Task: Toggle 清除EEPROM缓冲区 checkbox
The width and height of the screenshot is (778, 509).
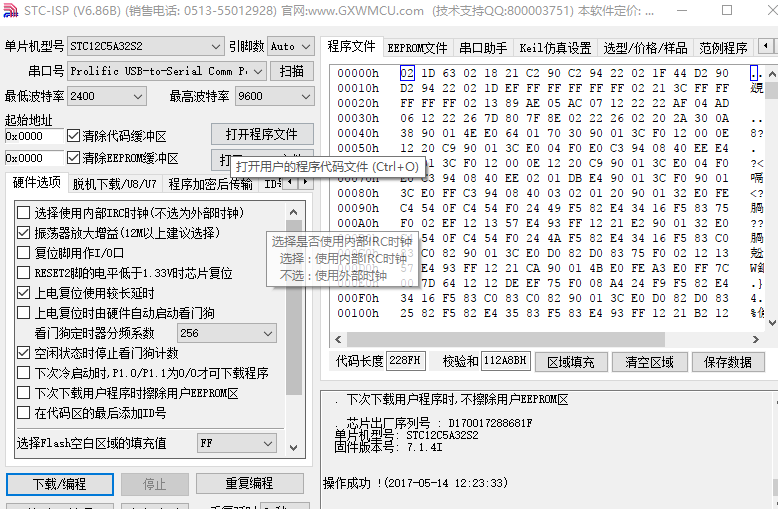Action: (73, 158)
